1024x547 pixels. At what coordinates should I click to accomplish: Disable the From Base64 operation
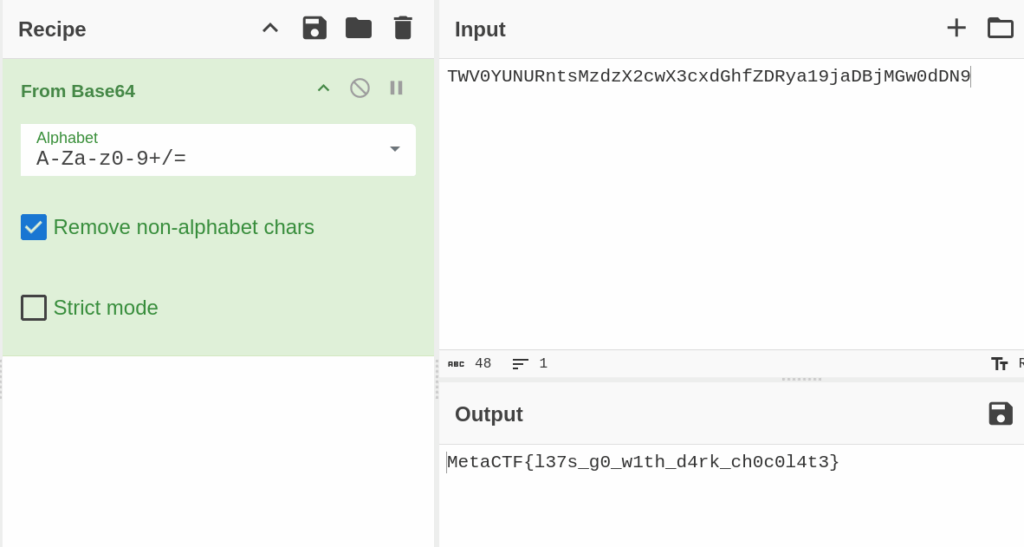(x=360, y=88)
